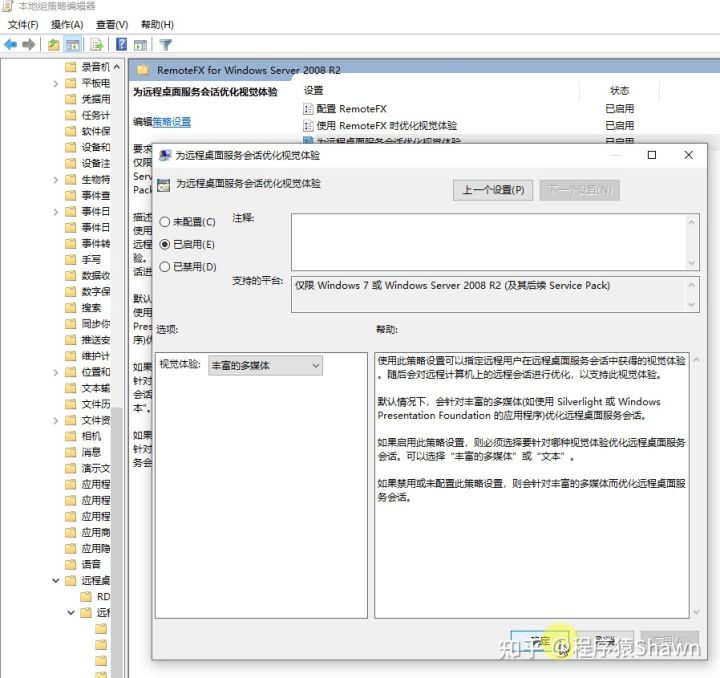
Task: Open the 帮助(H) menu
Action: (158, 25)
